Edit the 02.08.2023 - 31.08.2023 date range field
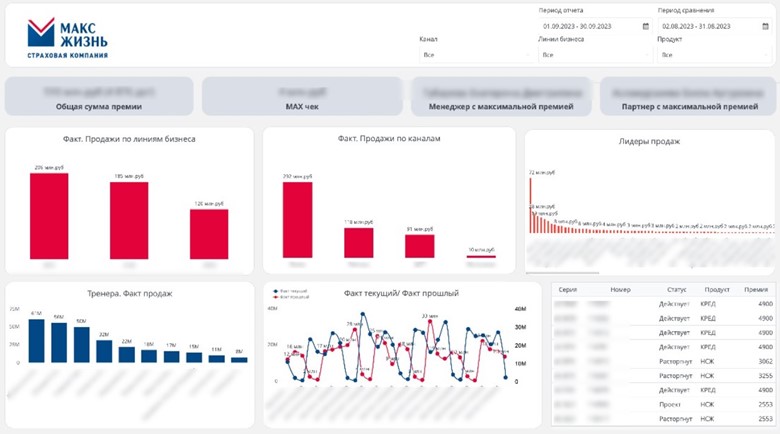 point(714,26)
